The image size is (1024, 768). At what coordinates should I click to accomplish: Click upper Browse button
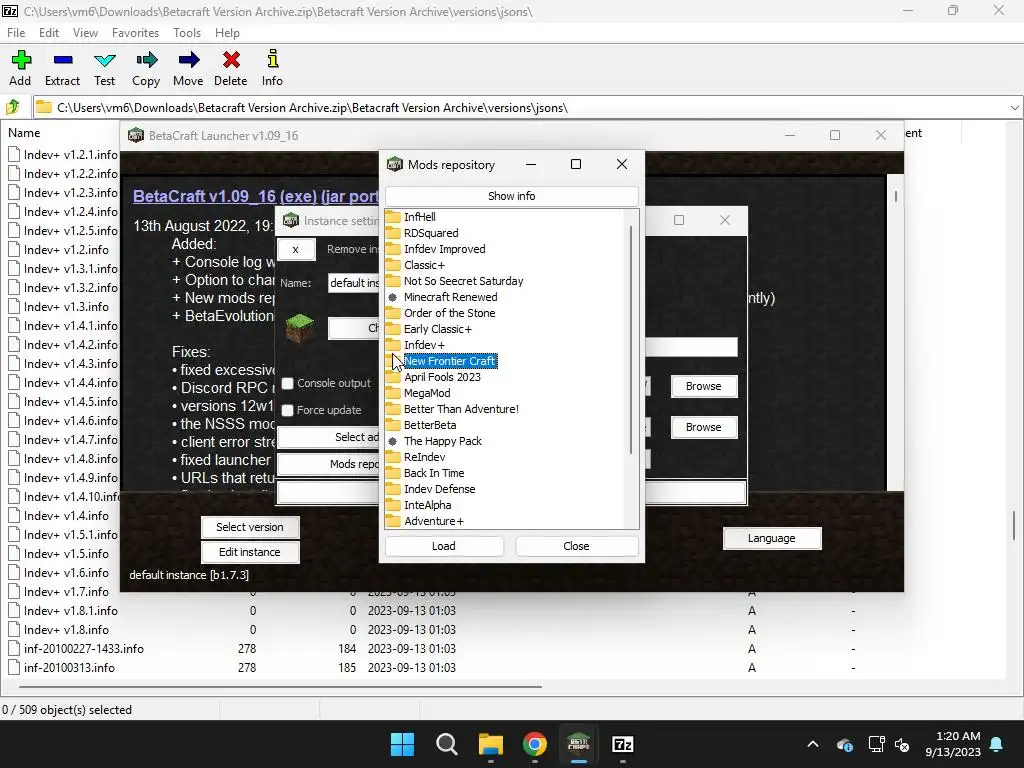click(x=704, y=386)
